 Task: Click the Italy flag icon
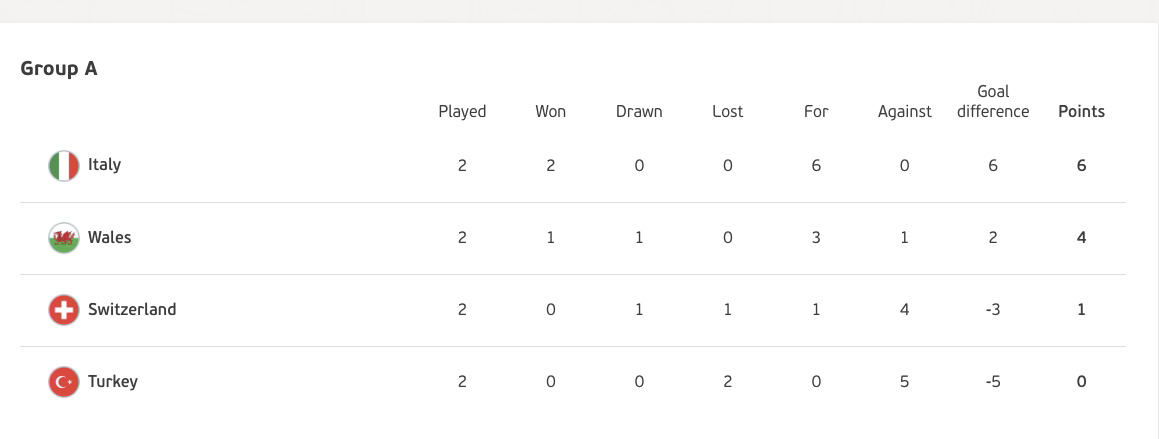64,166
